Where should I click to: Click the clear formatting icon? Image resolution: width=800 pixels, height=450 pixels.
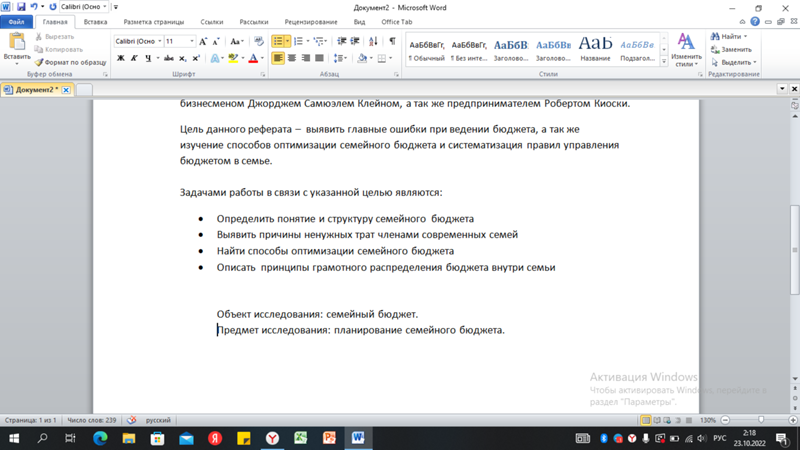[x=259, y=41]
